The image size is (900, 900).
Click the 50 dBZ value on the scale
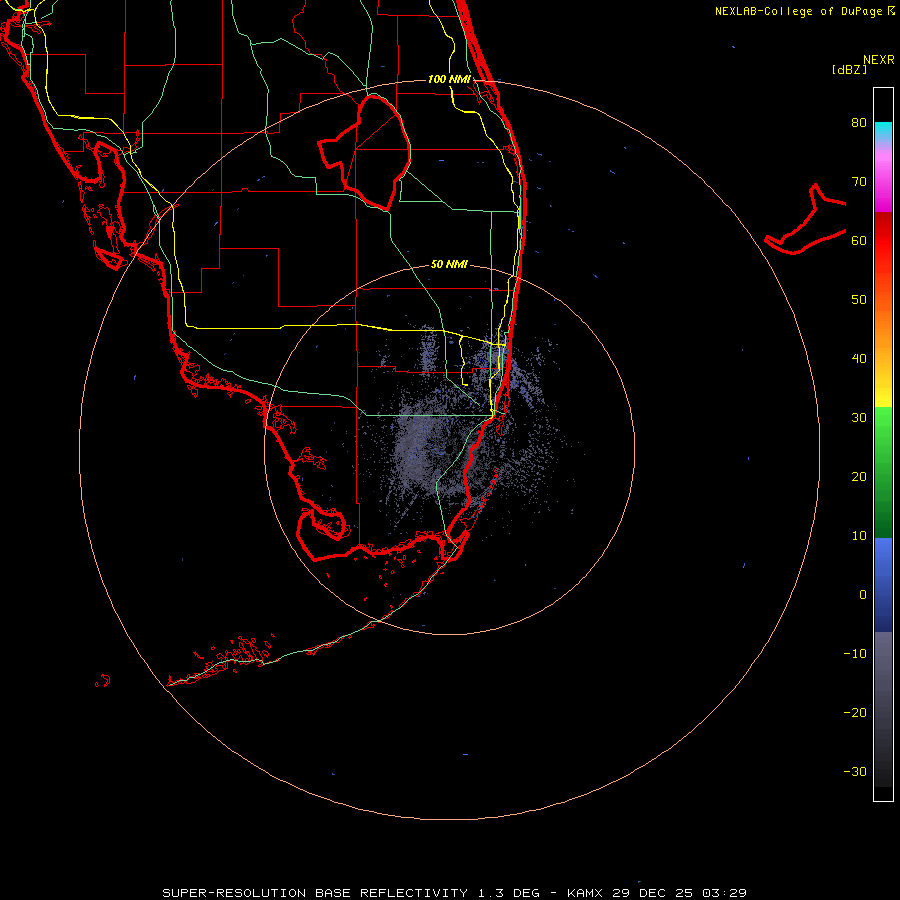[859, 300]
